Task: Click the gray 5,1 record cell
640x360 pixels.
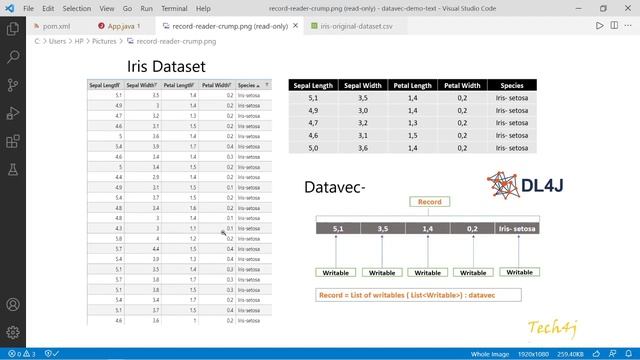Action: 338,229
